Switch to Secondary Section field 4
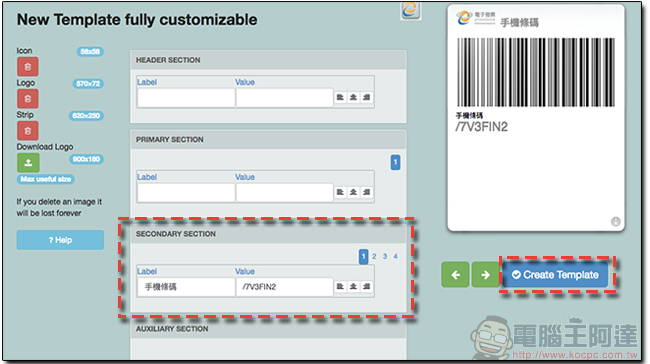The image size is (650, 364). pyautogui.click(x=395, y=257)
